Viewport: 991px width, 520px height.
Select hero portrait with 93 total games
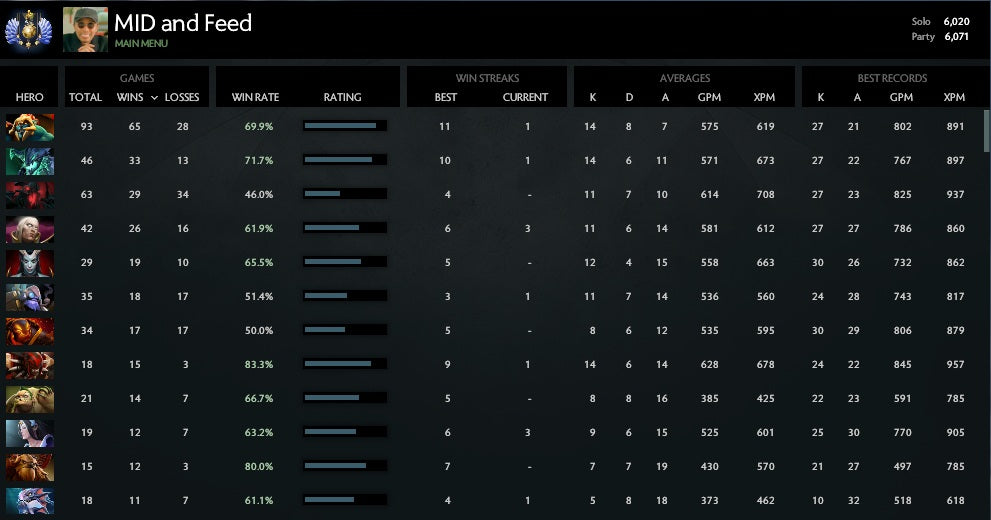[30, 126]
